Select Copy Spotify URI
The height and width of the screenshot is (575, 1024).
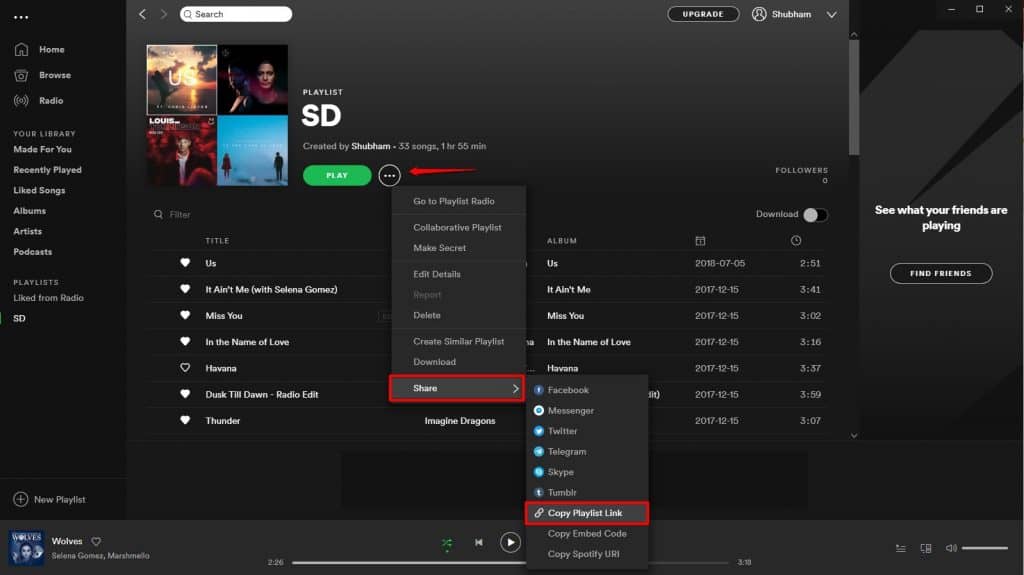click(x=586, y=554)
